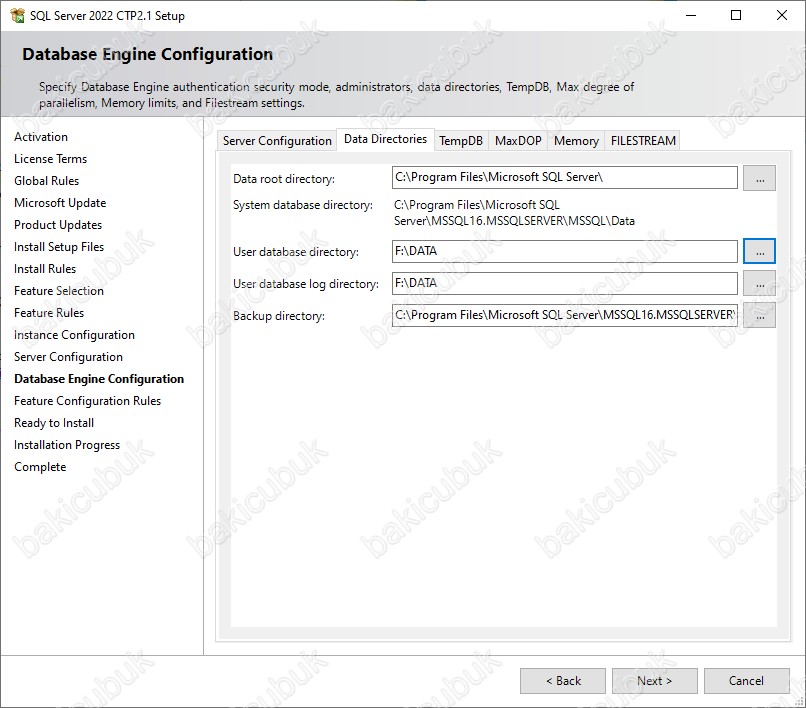Viewport: 806px width, 708px height.
Task: Click Database Engine Configuration in the sidebar
Action: click(99, 379)
